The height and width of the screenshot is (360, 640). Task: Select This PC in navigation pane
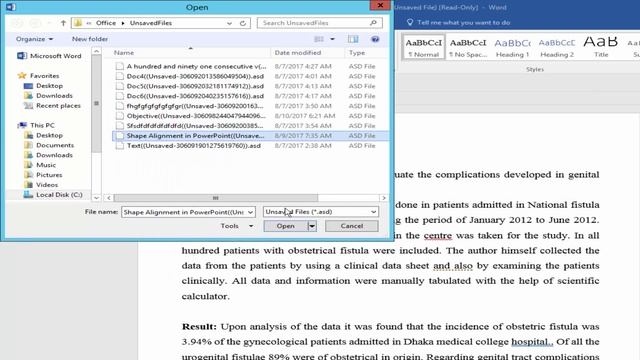[x=36, y=125]
